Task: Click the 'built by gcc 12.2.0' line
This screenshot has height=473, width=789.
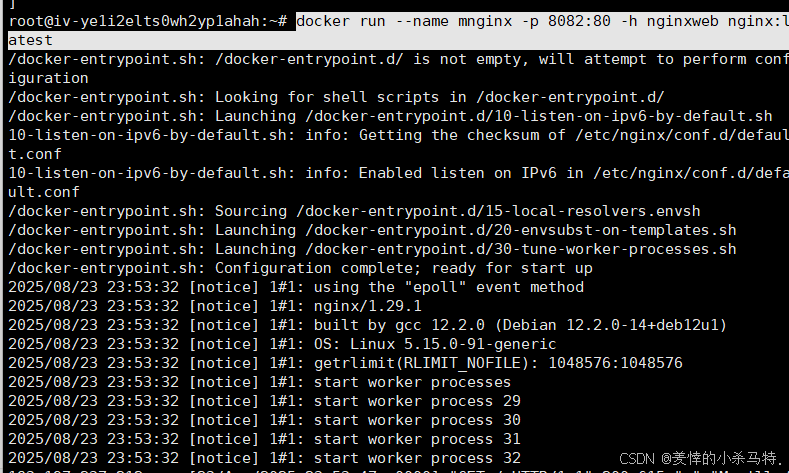Action: 368,325
